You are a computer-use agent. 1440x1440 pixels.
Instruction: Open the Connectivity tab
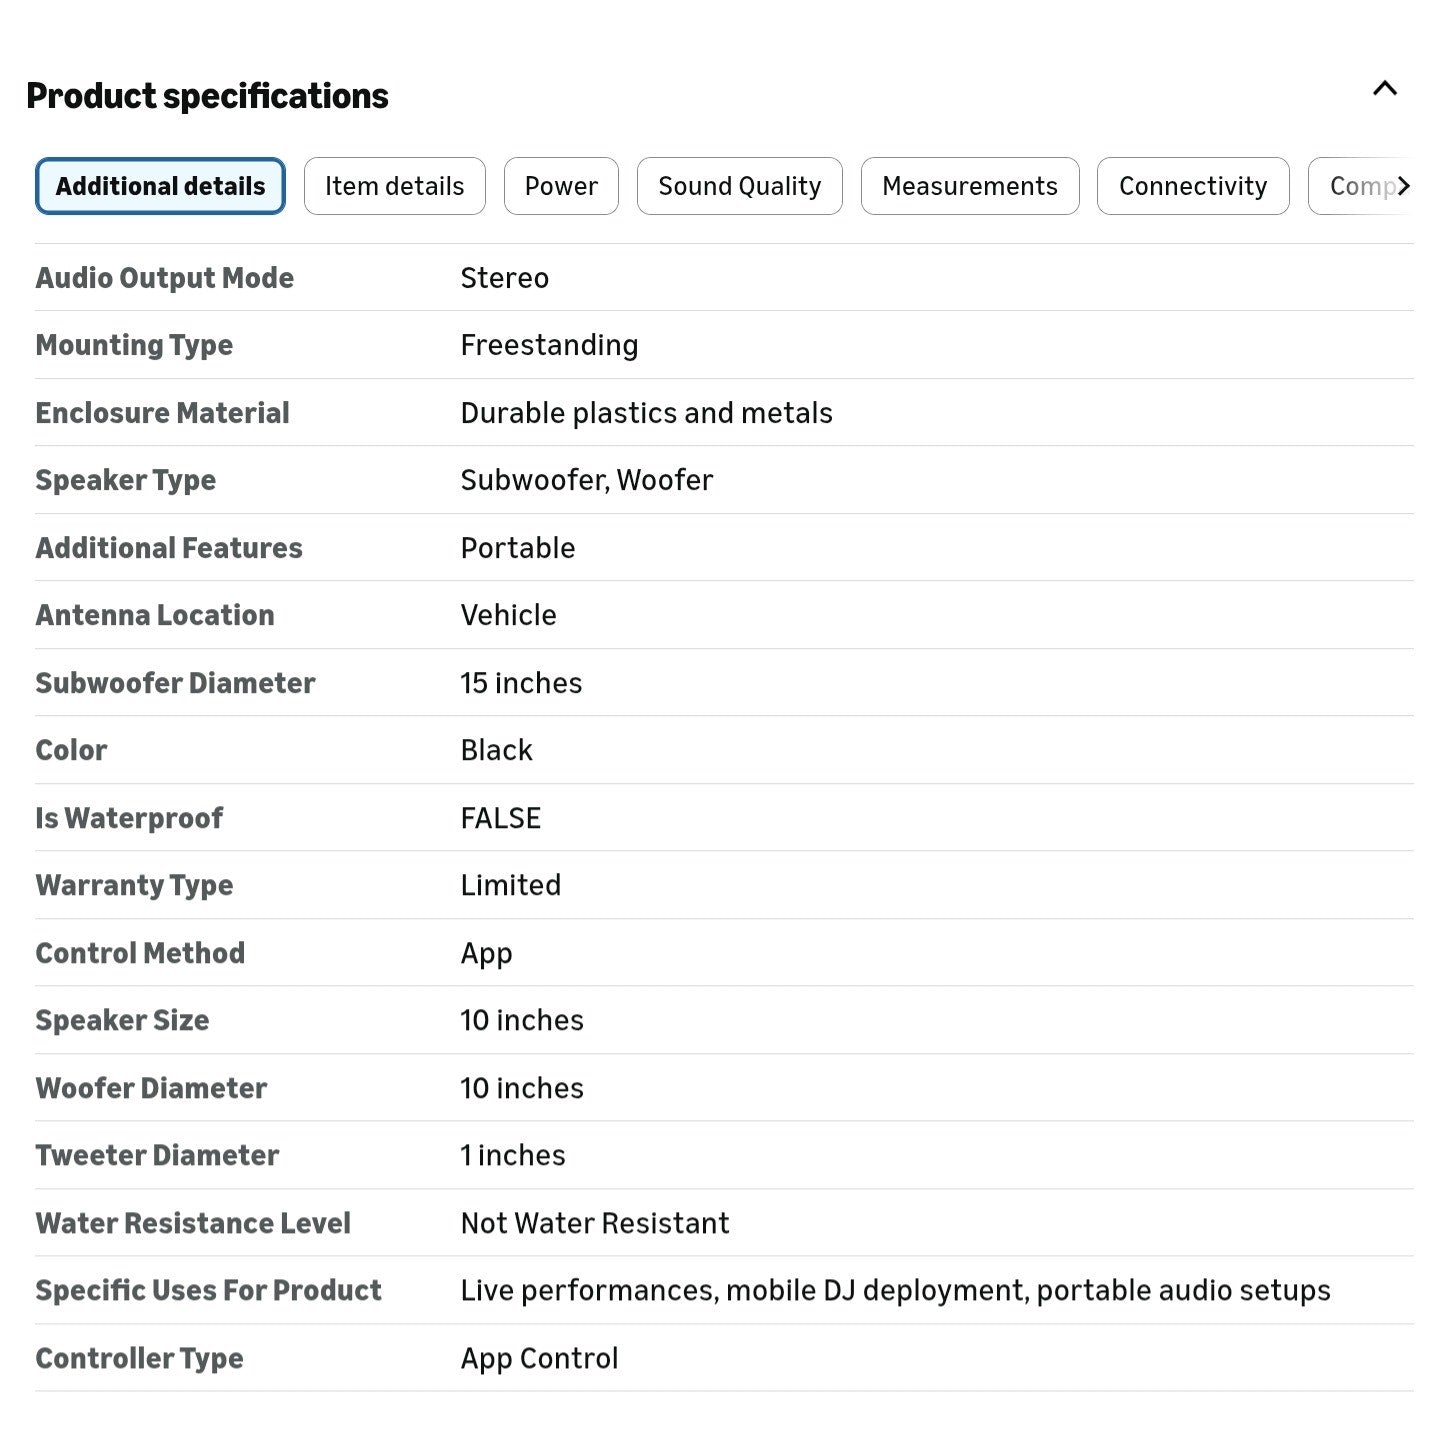(1193, 186)
